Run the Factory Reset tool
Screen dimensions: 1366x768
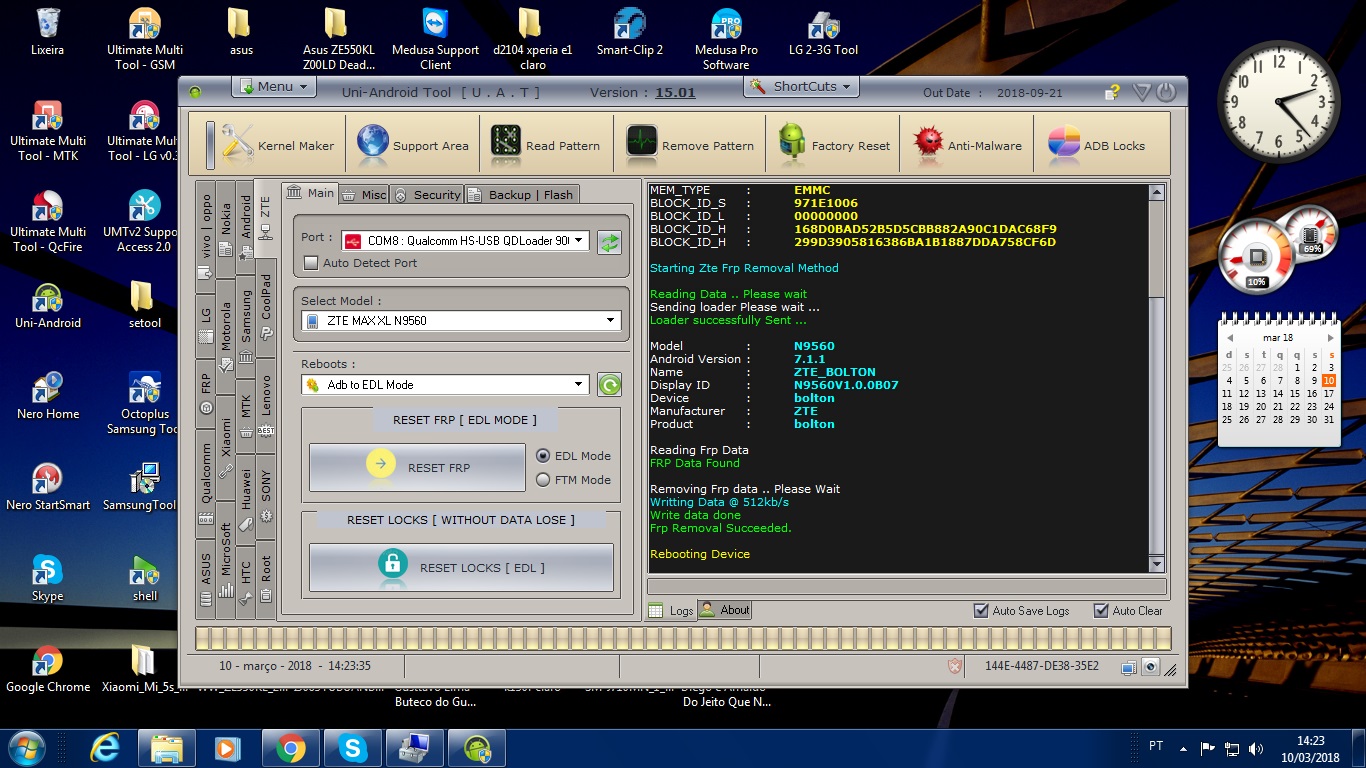click(x=833, y=145)
